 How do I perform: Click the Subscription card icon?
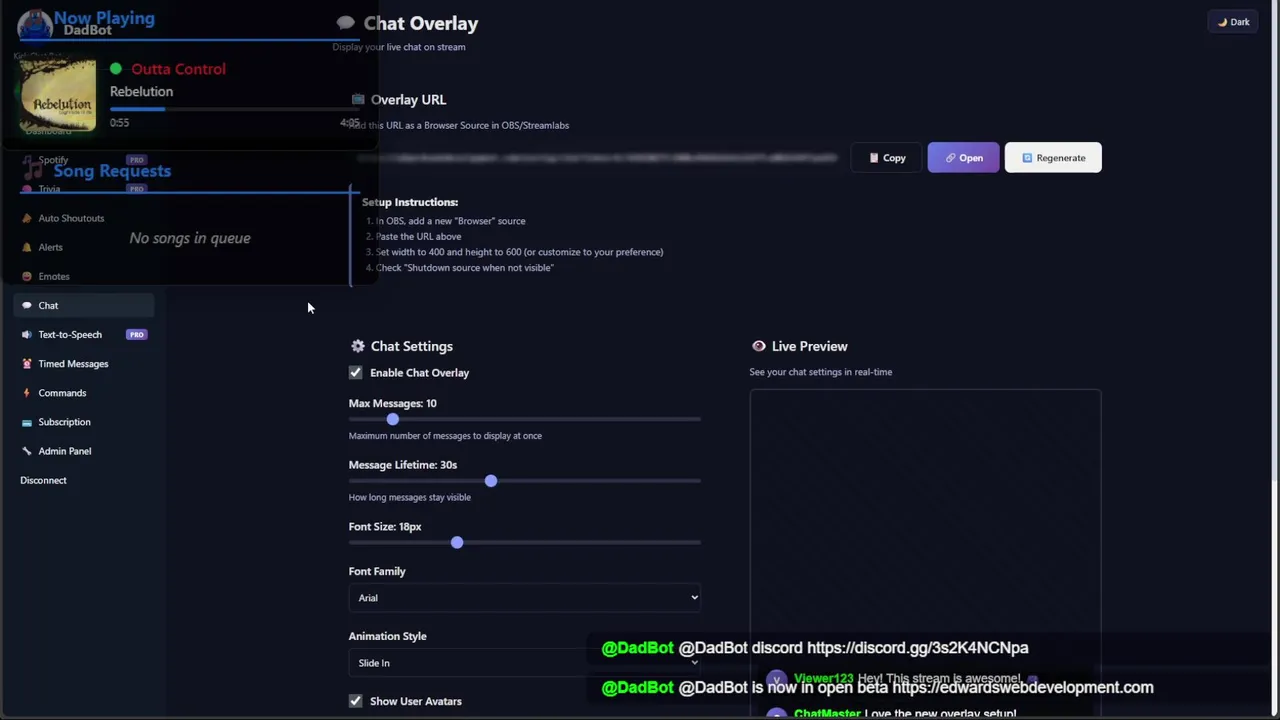[27, 422]
